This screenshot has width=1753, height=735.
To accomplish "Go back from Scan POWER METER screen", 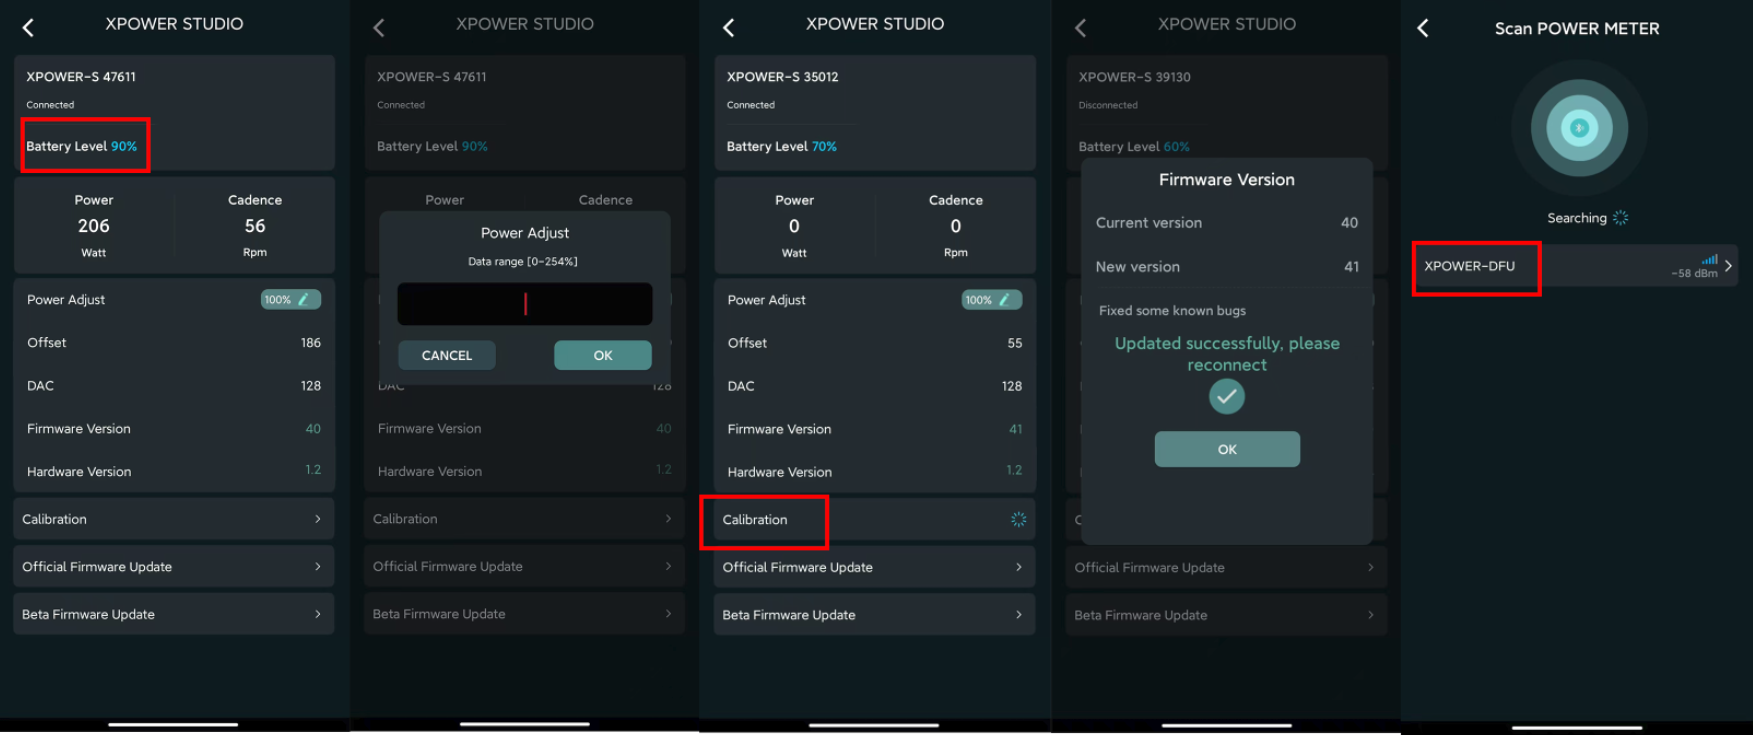I will pos(1423,29).
